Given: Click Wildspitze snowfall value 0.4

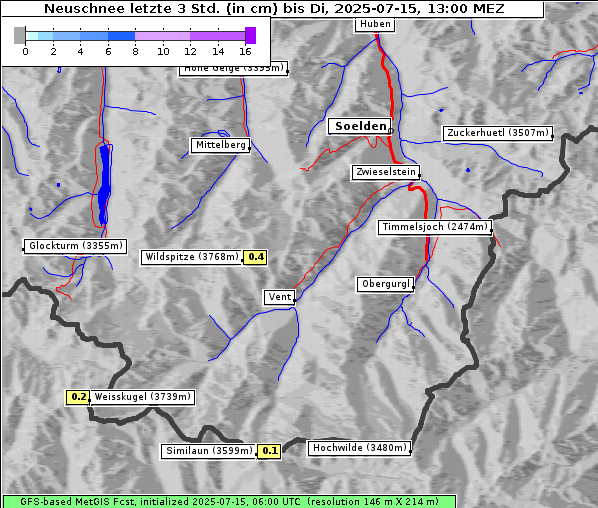Looking at the screenshot, I should 255,257.
